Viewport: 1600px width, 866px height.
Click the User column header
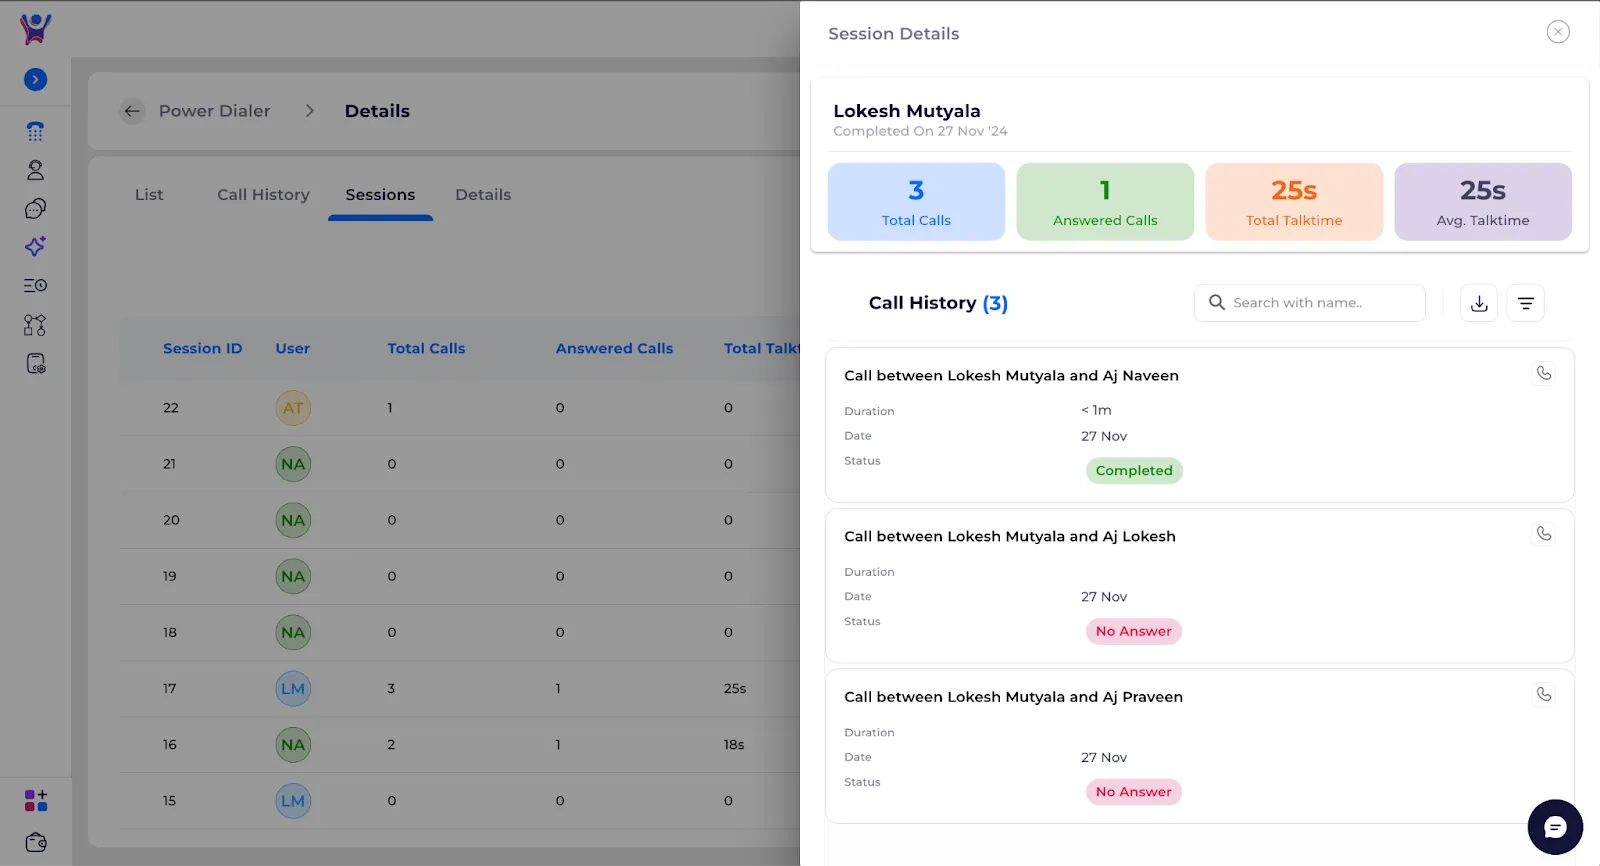pyautogui.click(x=293, y=349)
